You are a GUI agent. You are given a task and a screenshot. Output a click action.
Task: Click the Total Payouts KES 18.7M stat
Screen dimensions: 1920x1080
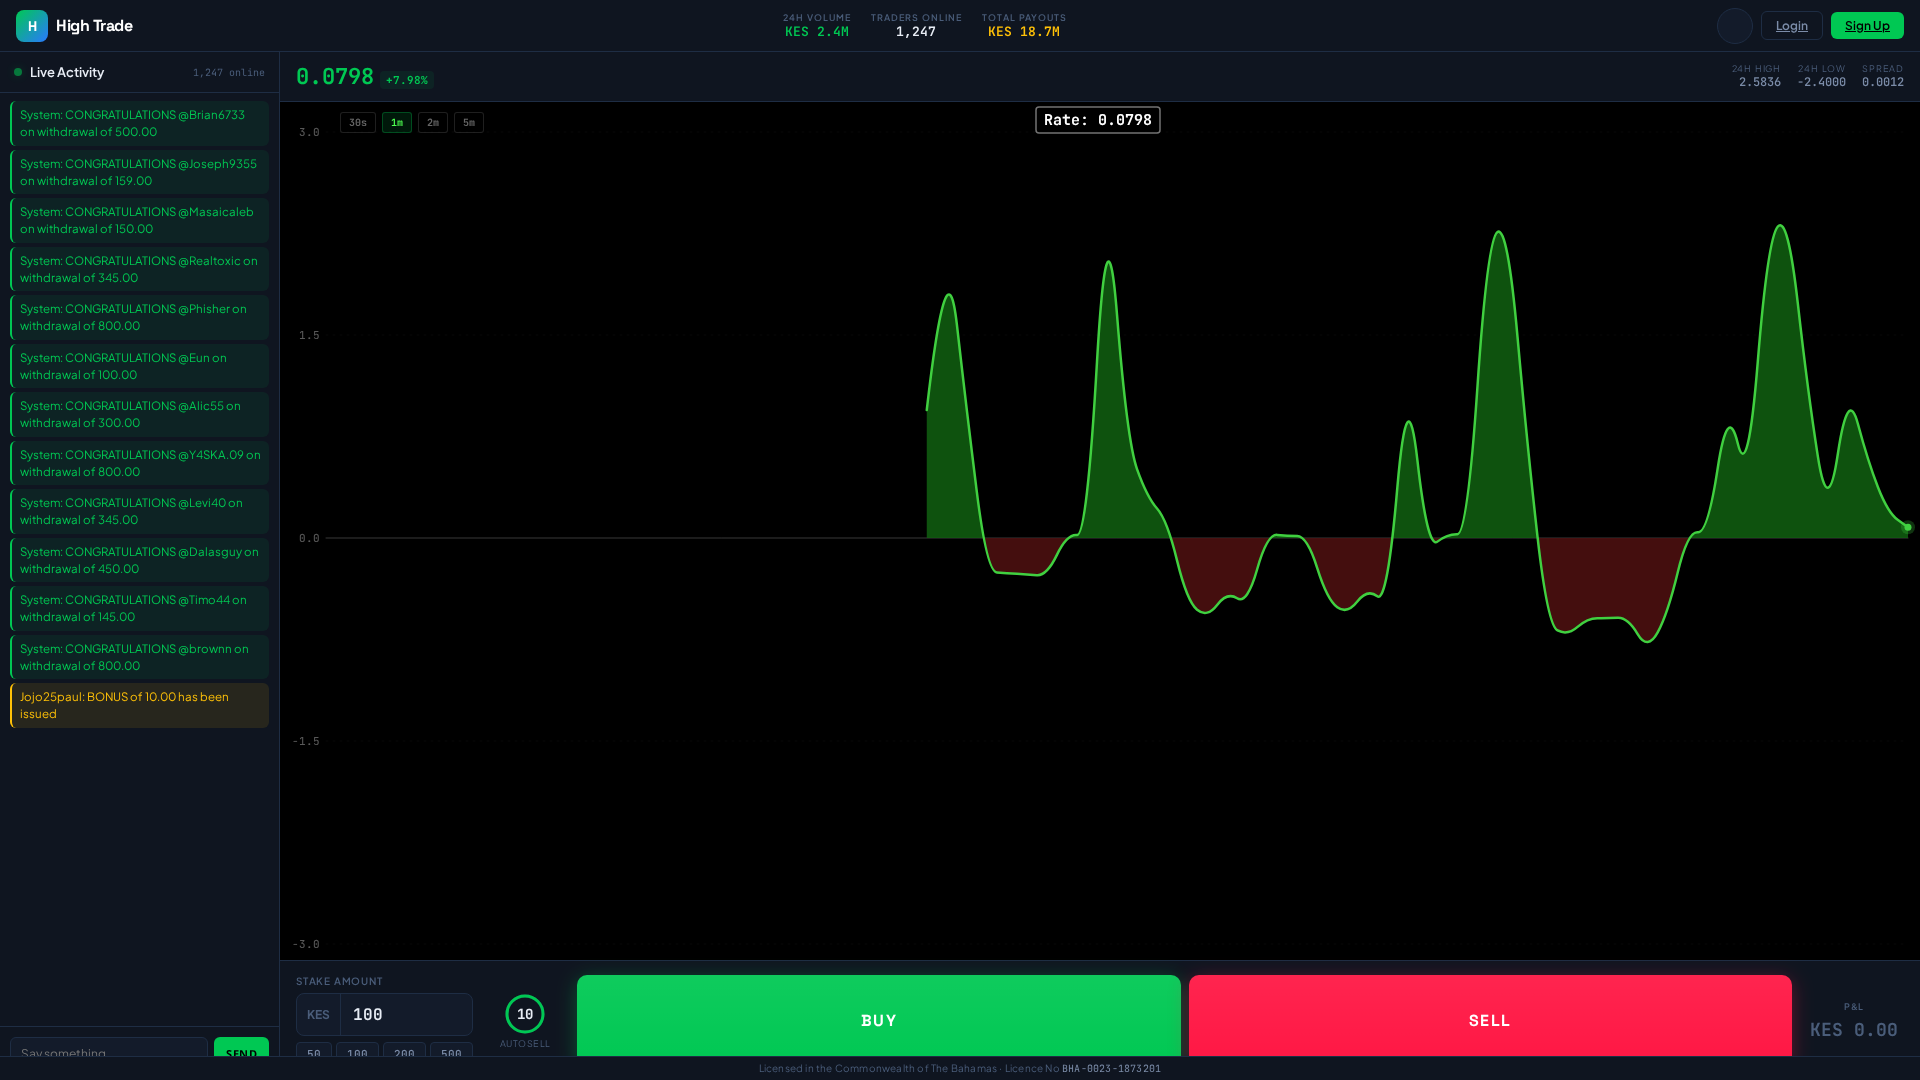(1024, 25)
